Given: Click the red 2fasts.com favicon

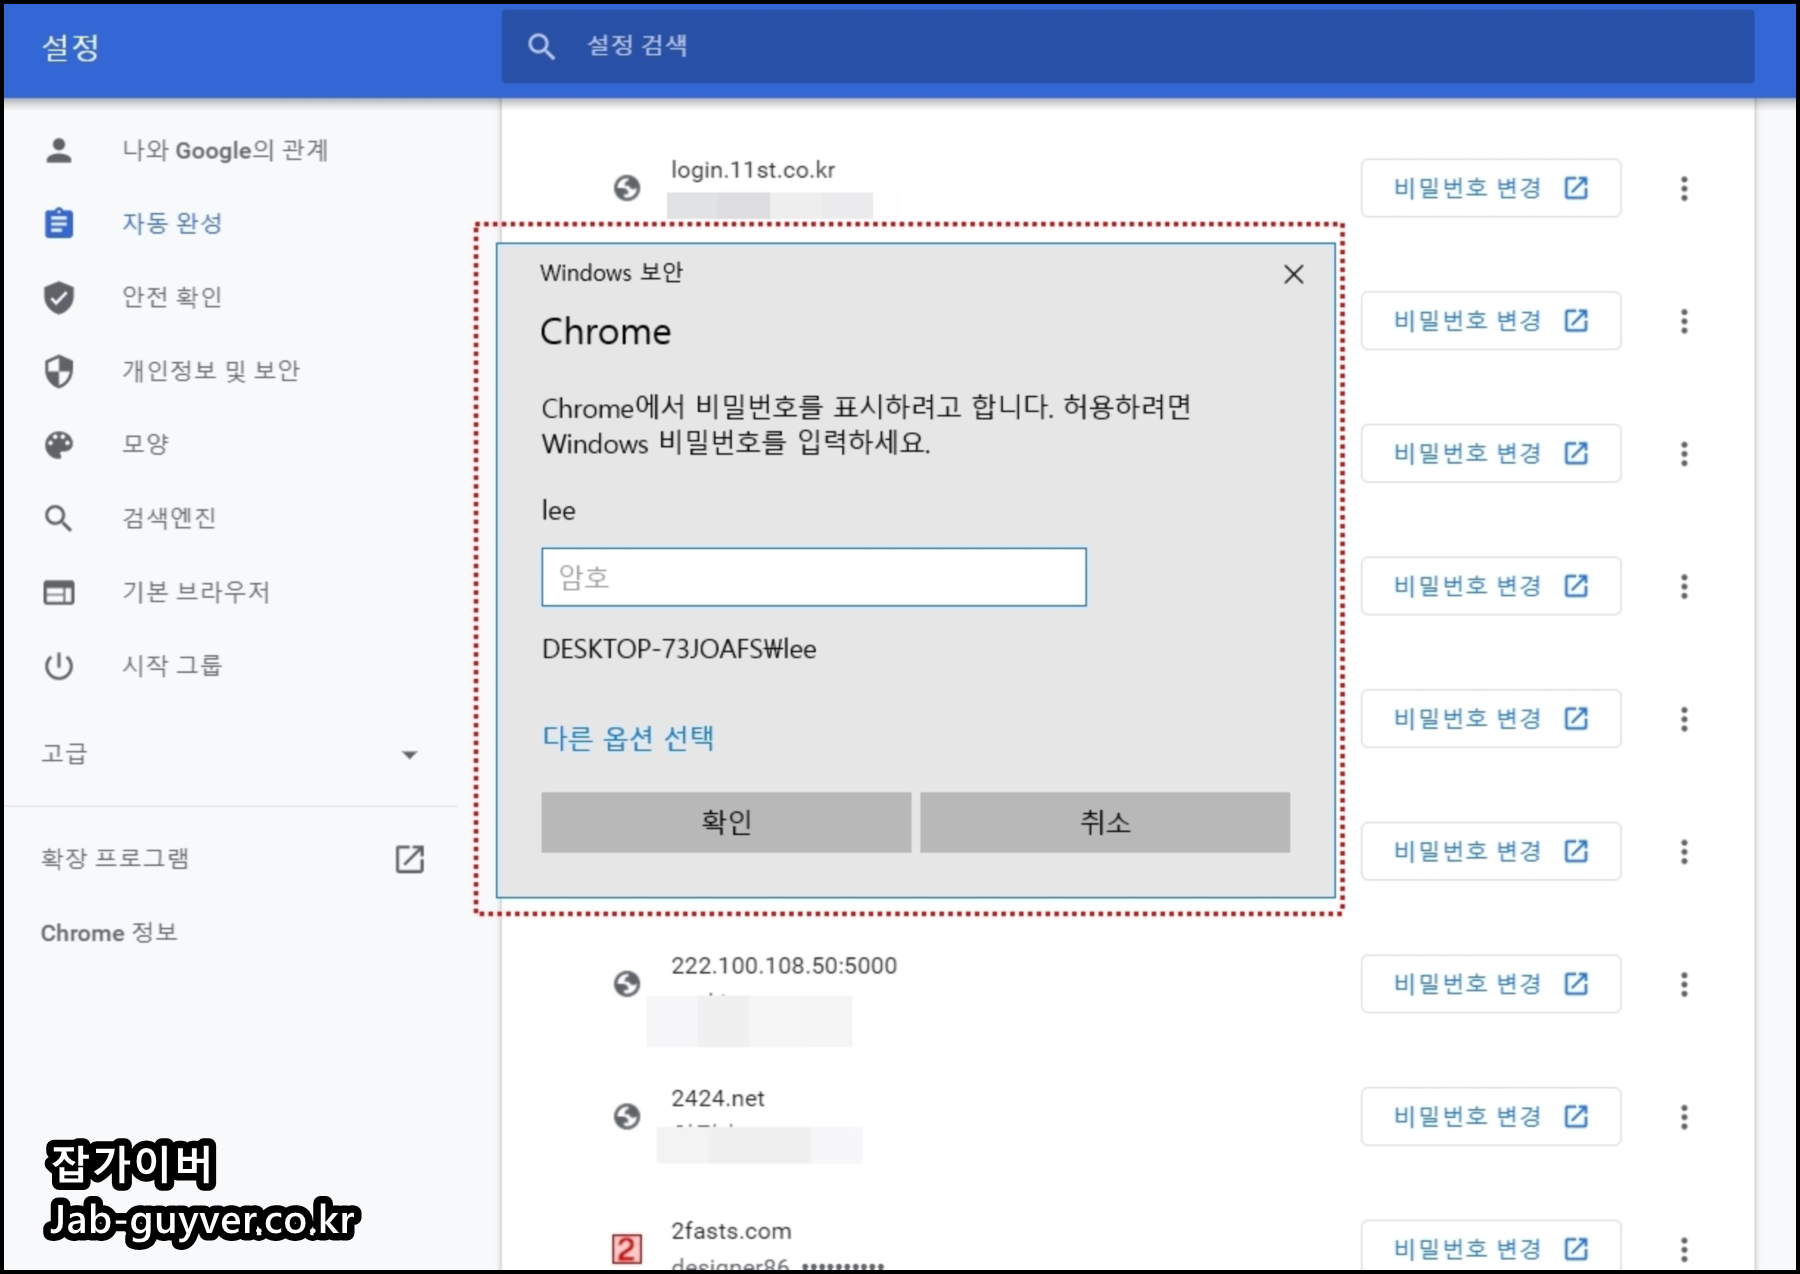Looking at the screenshot, I should [x=627, y=1249].
